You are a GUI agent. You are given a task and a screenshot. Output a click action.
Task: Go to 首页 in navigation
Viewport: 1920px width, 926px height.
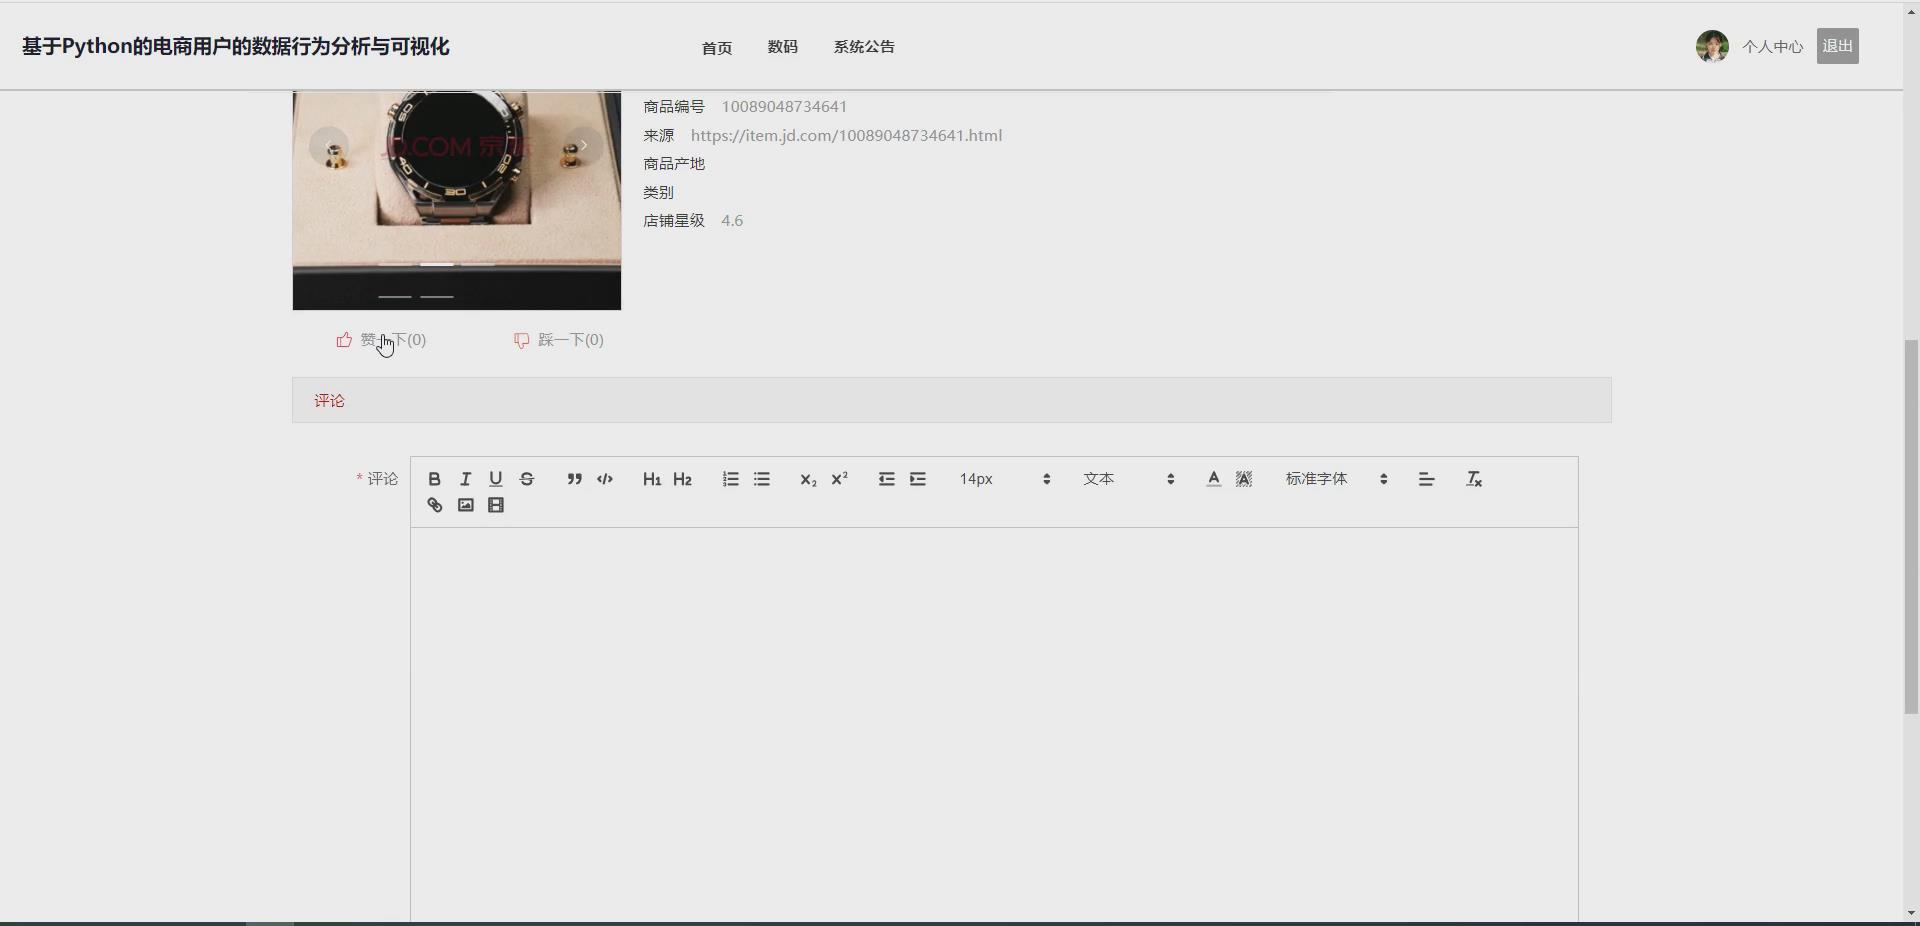point(717,48)
